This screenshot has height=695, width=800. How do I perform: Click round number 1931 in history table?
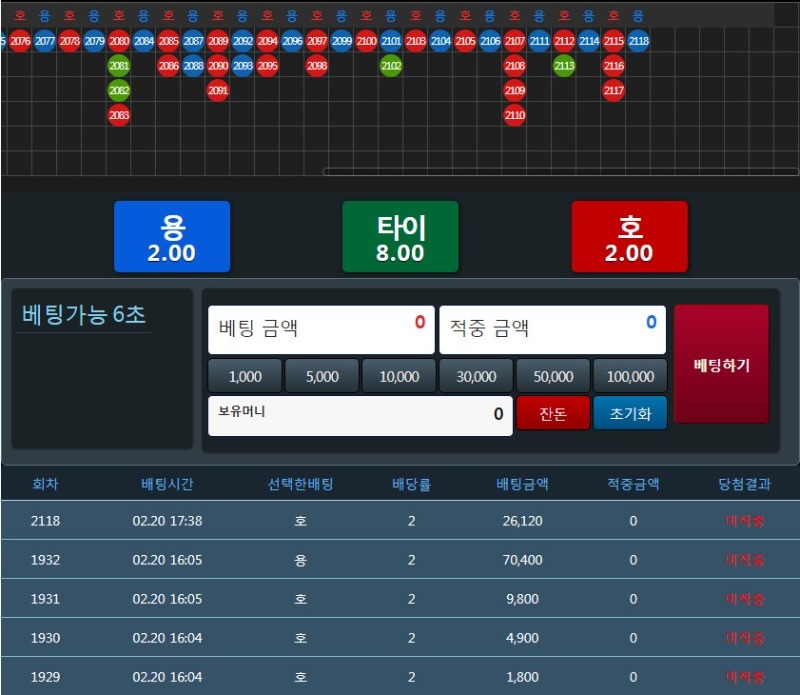pyautogui.click(x=45, y=599)
